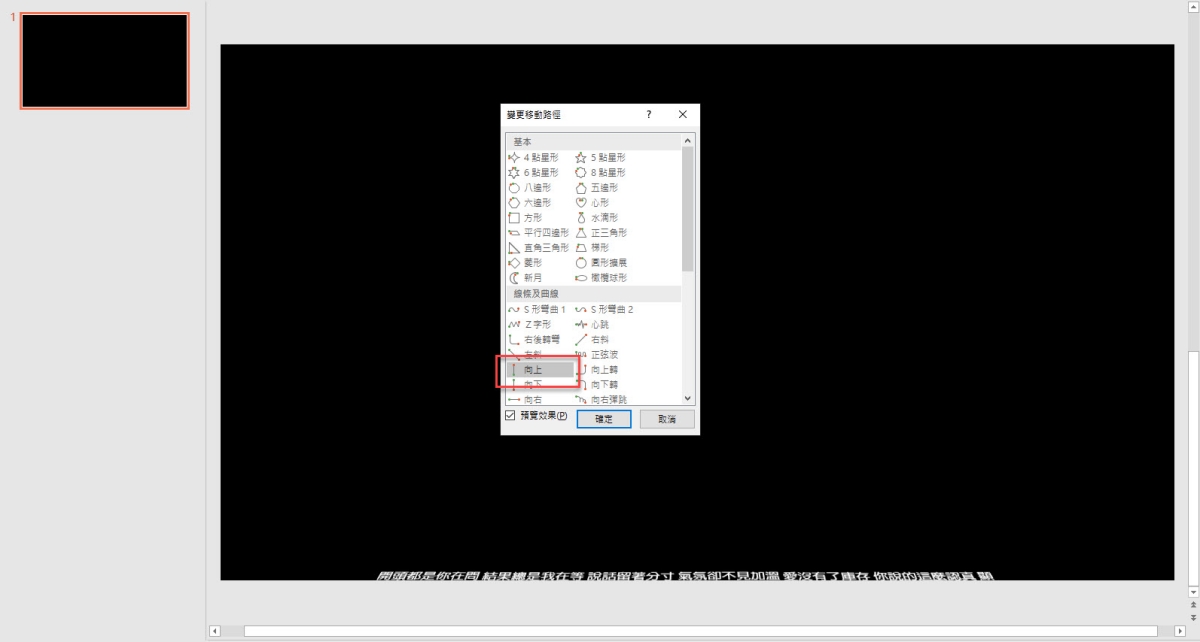Pick the 五邊形 pentagon path
The image size is (1200, 642).
[595, 188]
